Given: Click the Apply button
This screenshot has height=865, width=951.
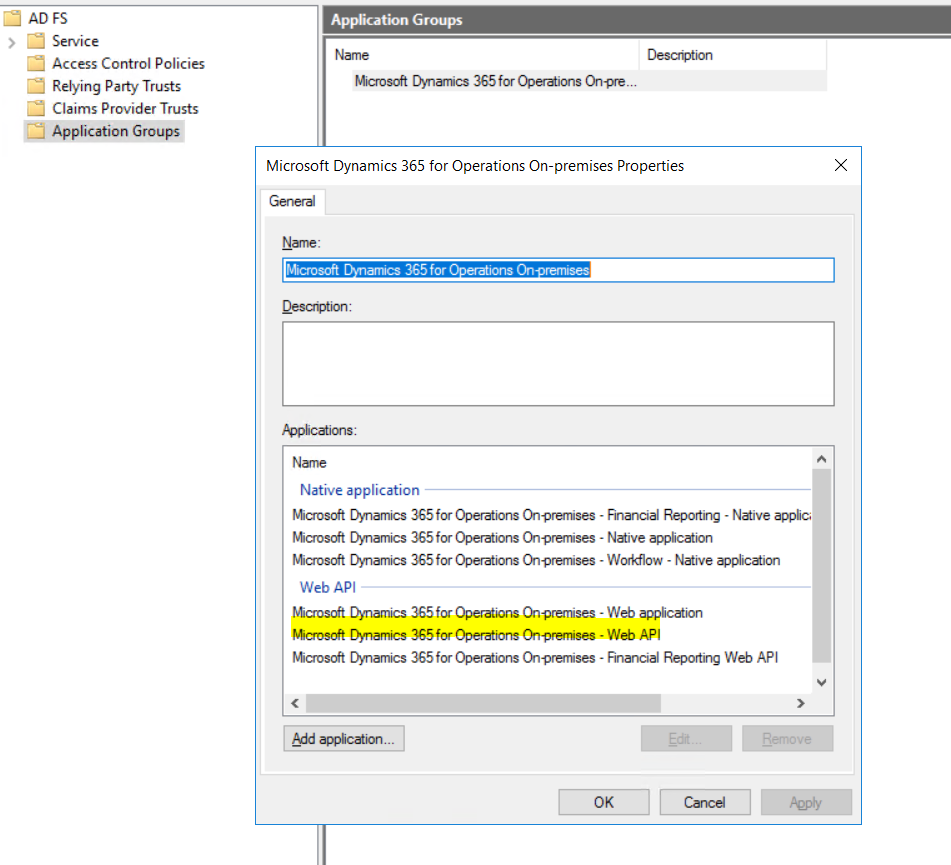Looking at the screenshot, I should click(x=806, y=803).
